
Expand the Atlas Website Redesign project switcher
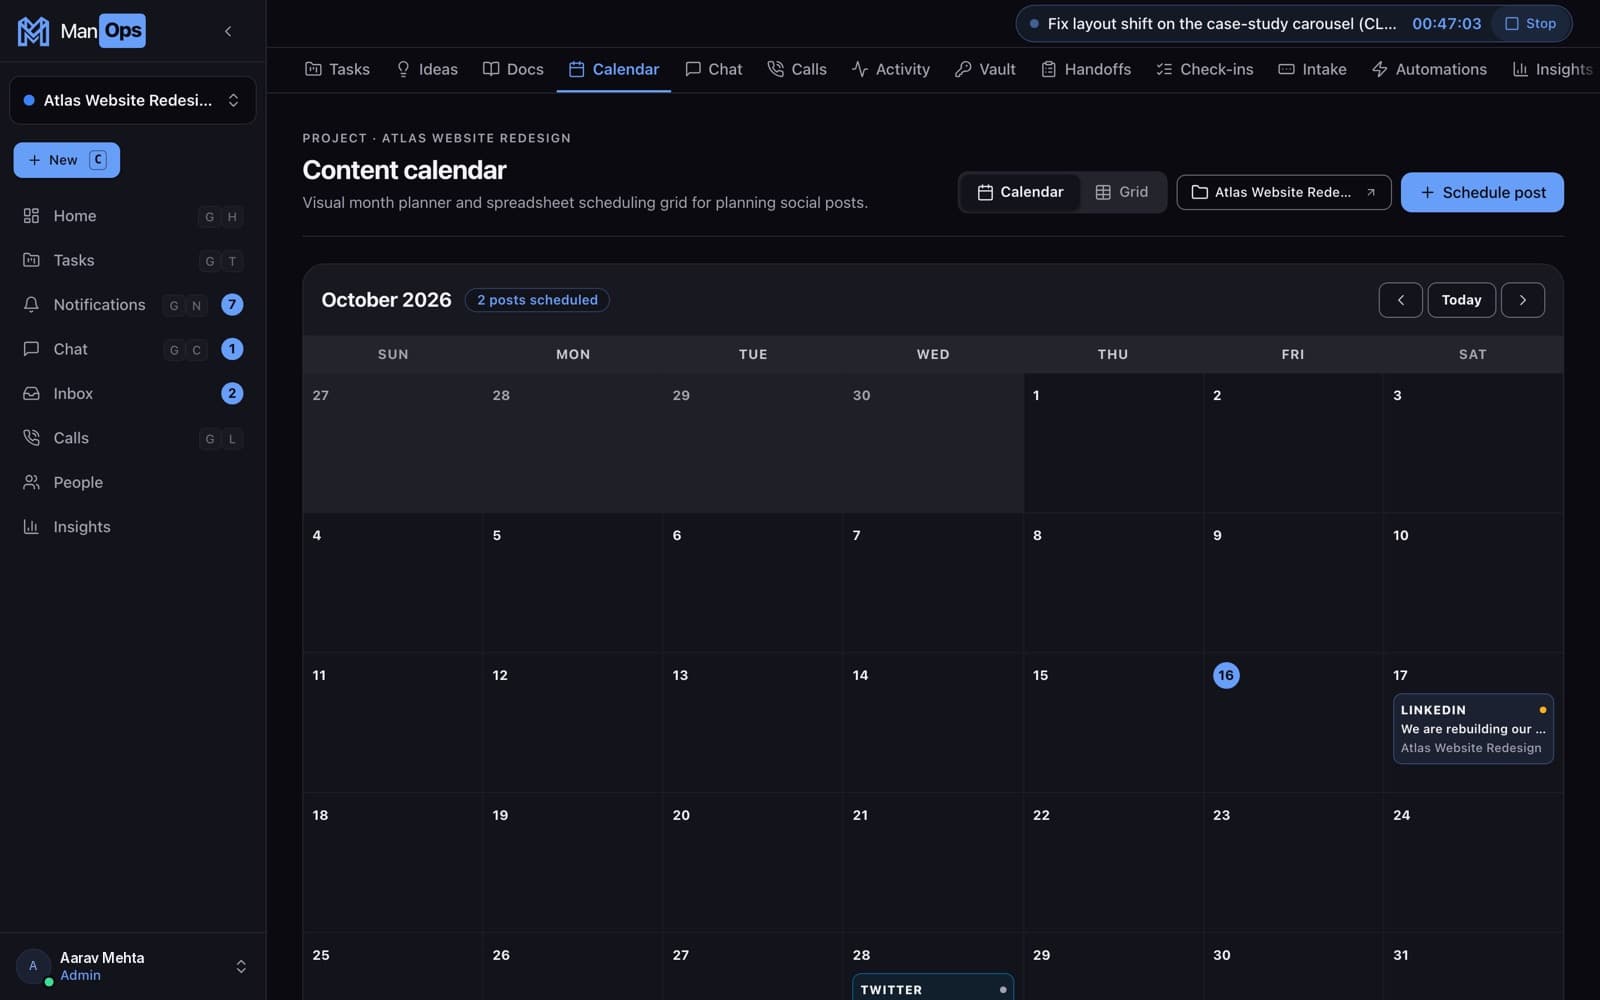coord(132,100)
